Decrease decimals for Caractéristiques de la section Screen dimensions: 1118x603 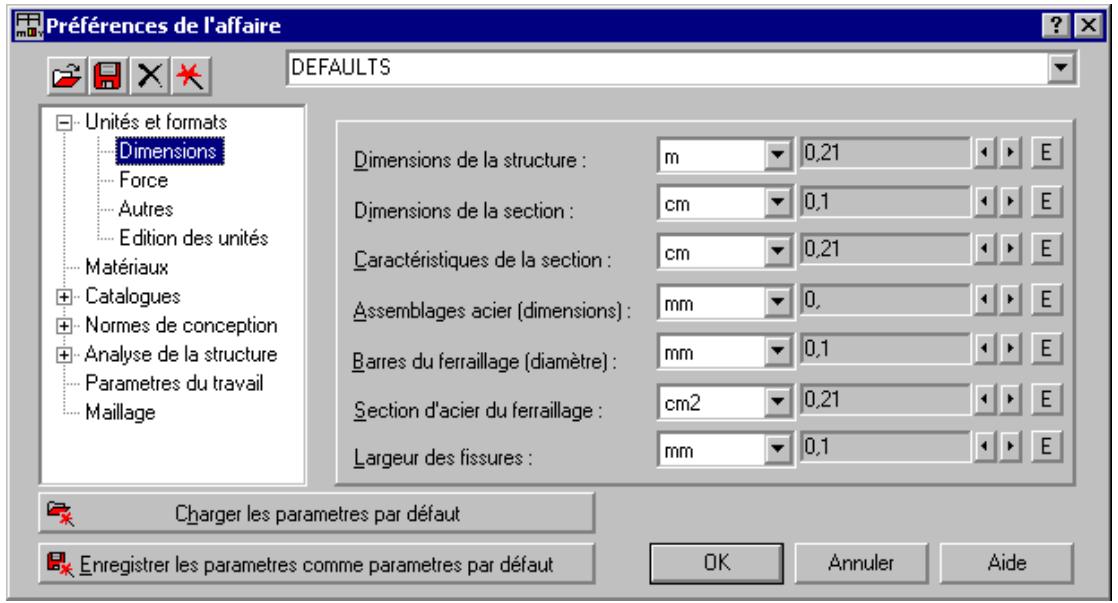(985, 249)
